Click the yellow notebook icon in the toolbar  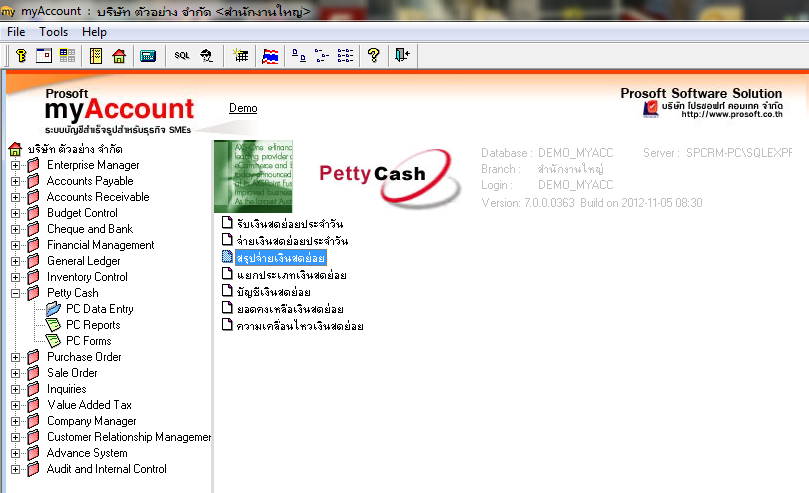95,56
